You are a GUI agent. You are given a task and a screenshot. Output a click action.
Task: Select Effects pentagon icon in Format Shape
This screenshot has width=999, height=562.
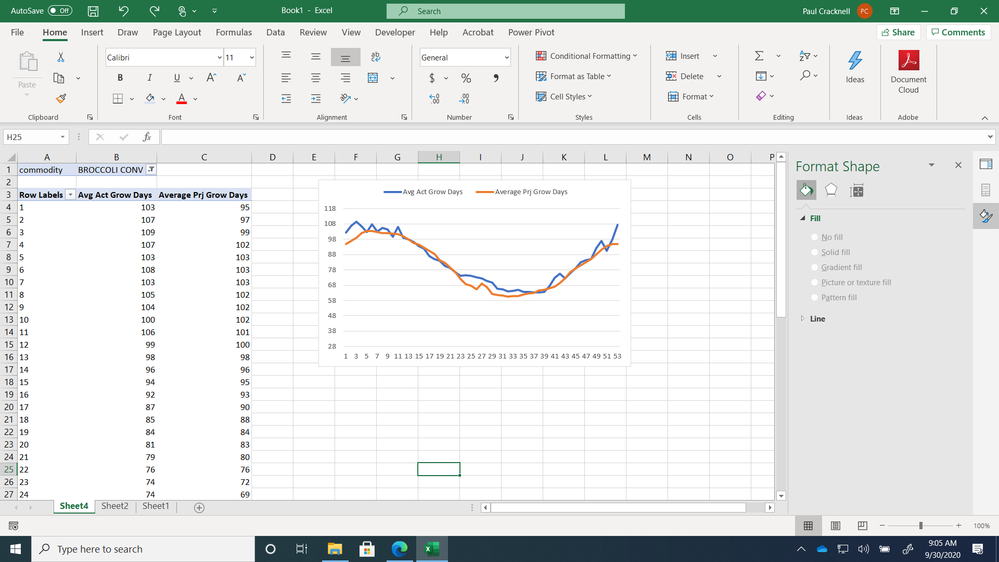831,190
